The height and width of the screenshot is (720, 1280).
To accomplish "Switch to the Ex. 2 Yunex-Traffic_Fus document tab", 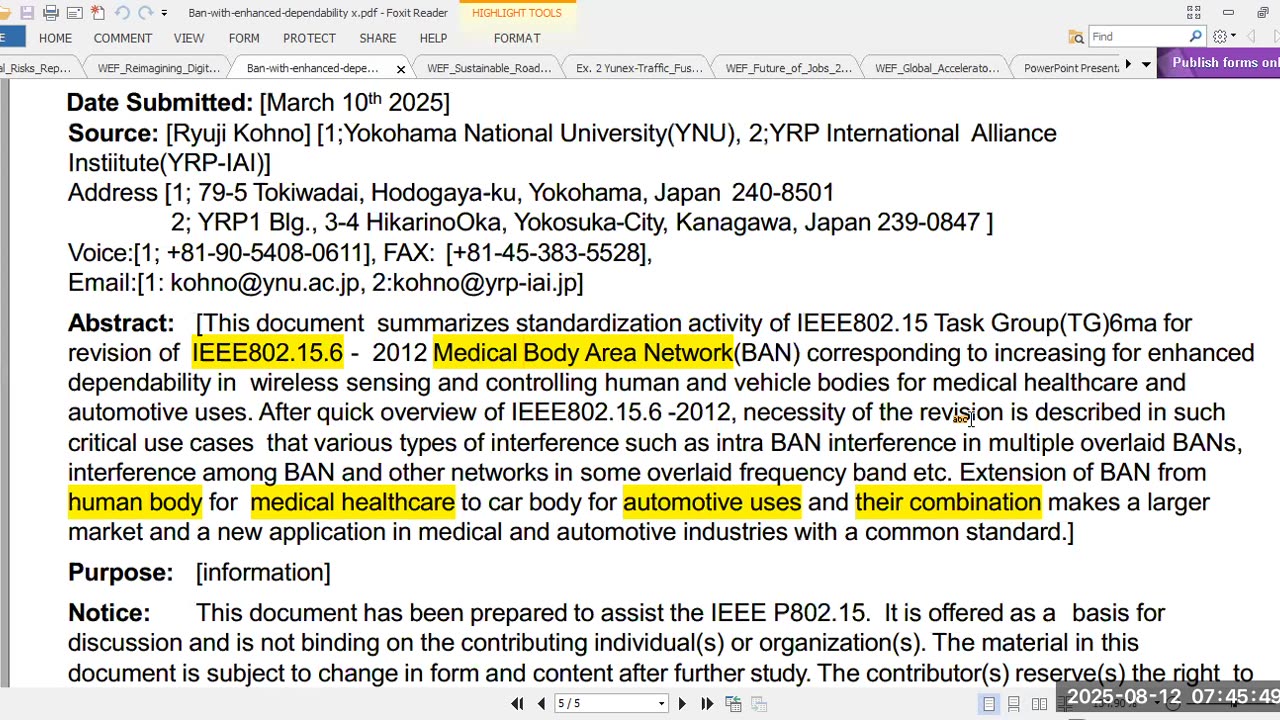I will [x=639, y=68].
